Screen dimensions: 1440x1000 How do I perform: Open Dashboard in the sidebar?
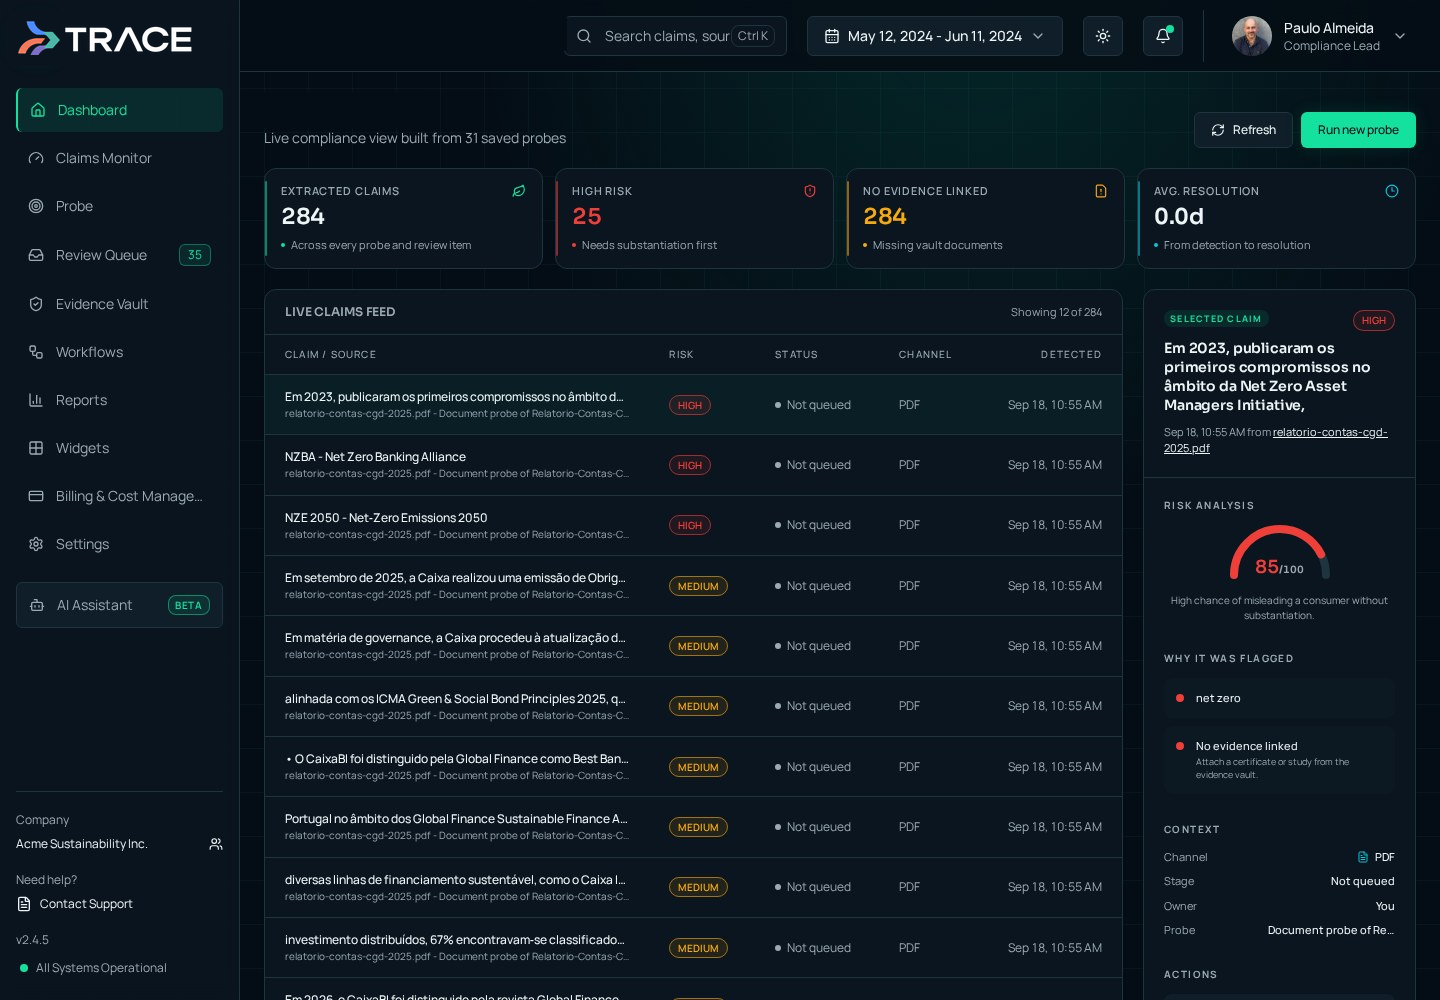(x=119, y=110)
